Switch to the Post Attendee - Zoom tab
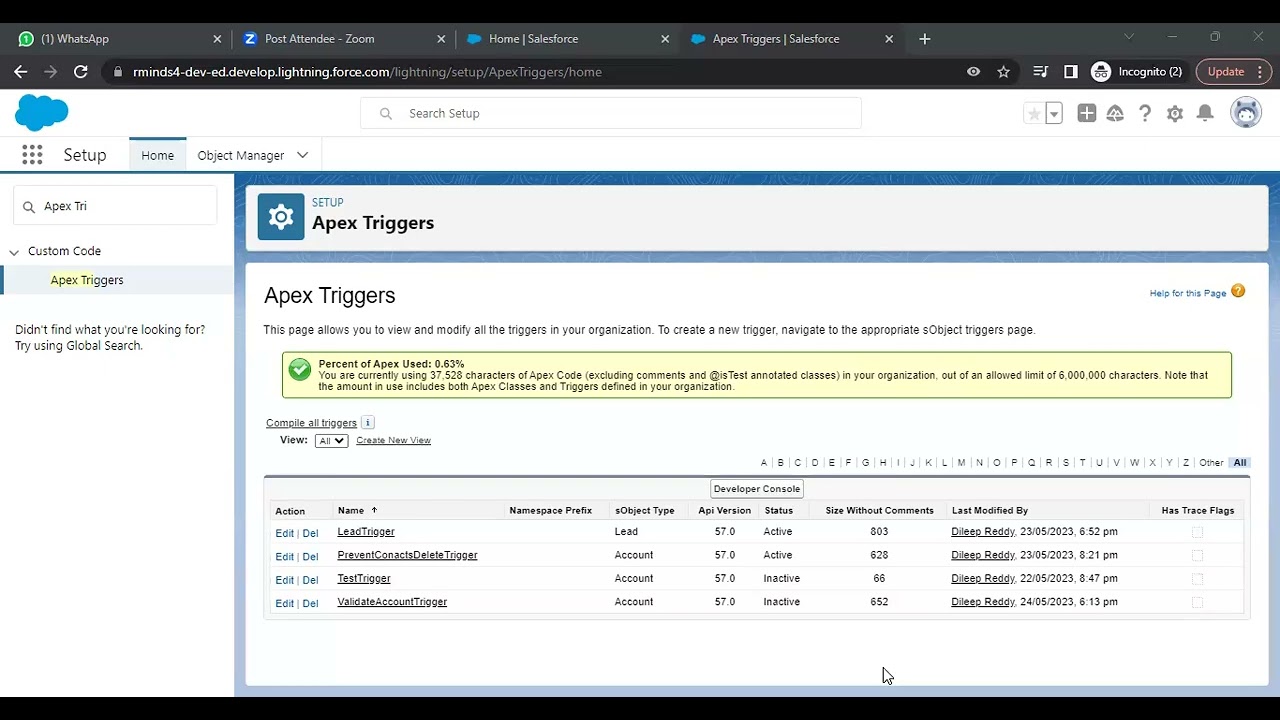This screenshot has width=1280, height=720. [x=344, y=39]
